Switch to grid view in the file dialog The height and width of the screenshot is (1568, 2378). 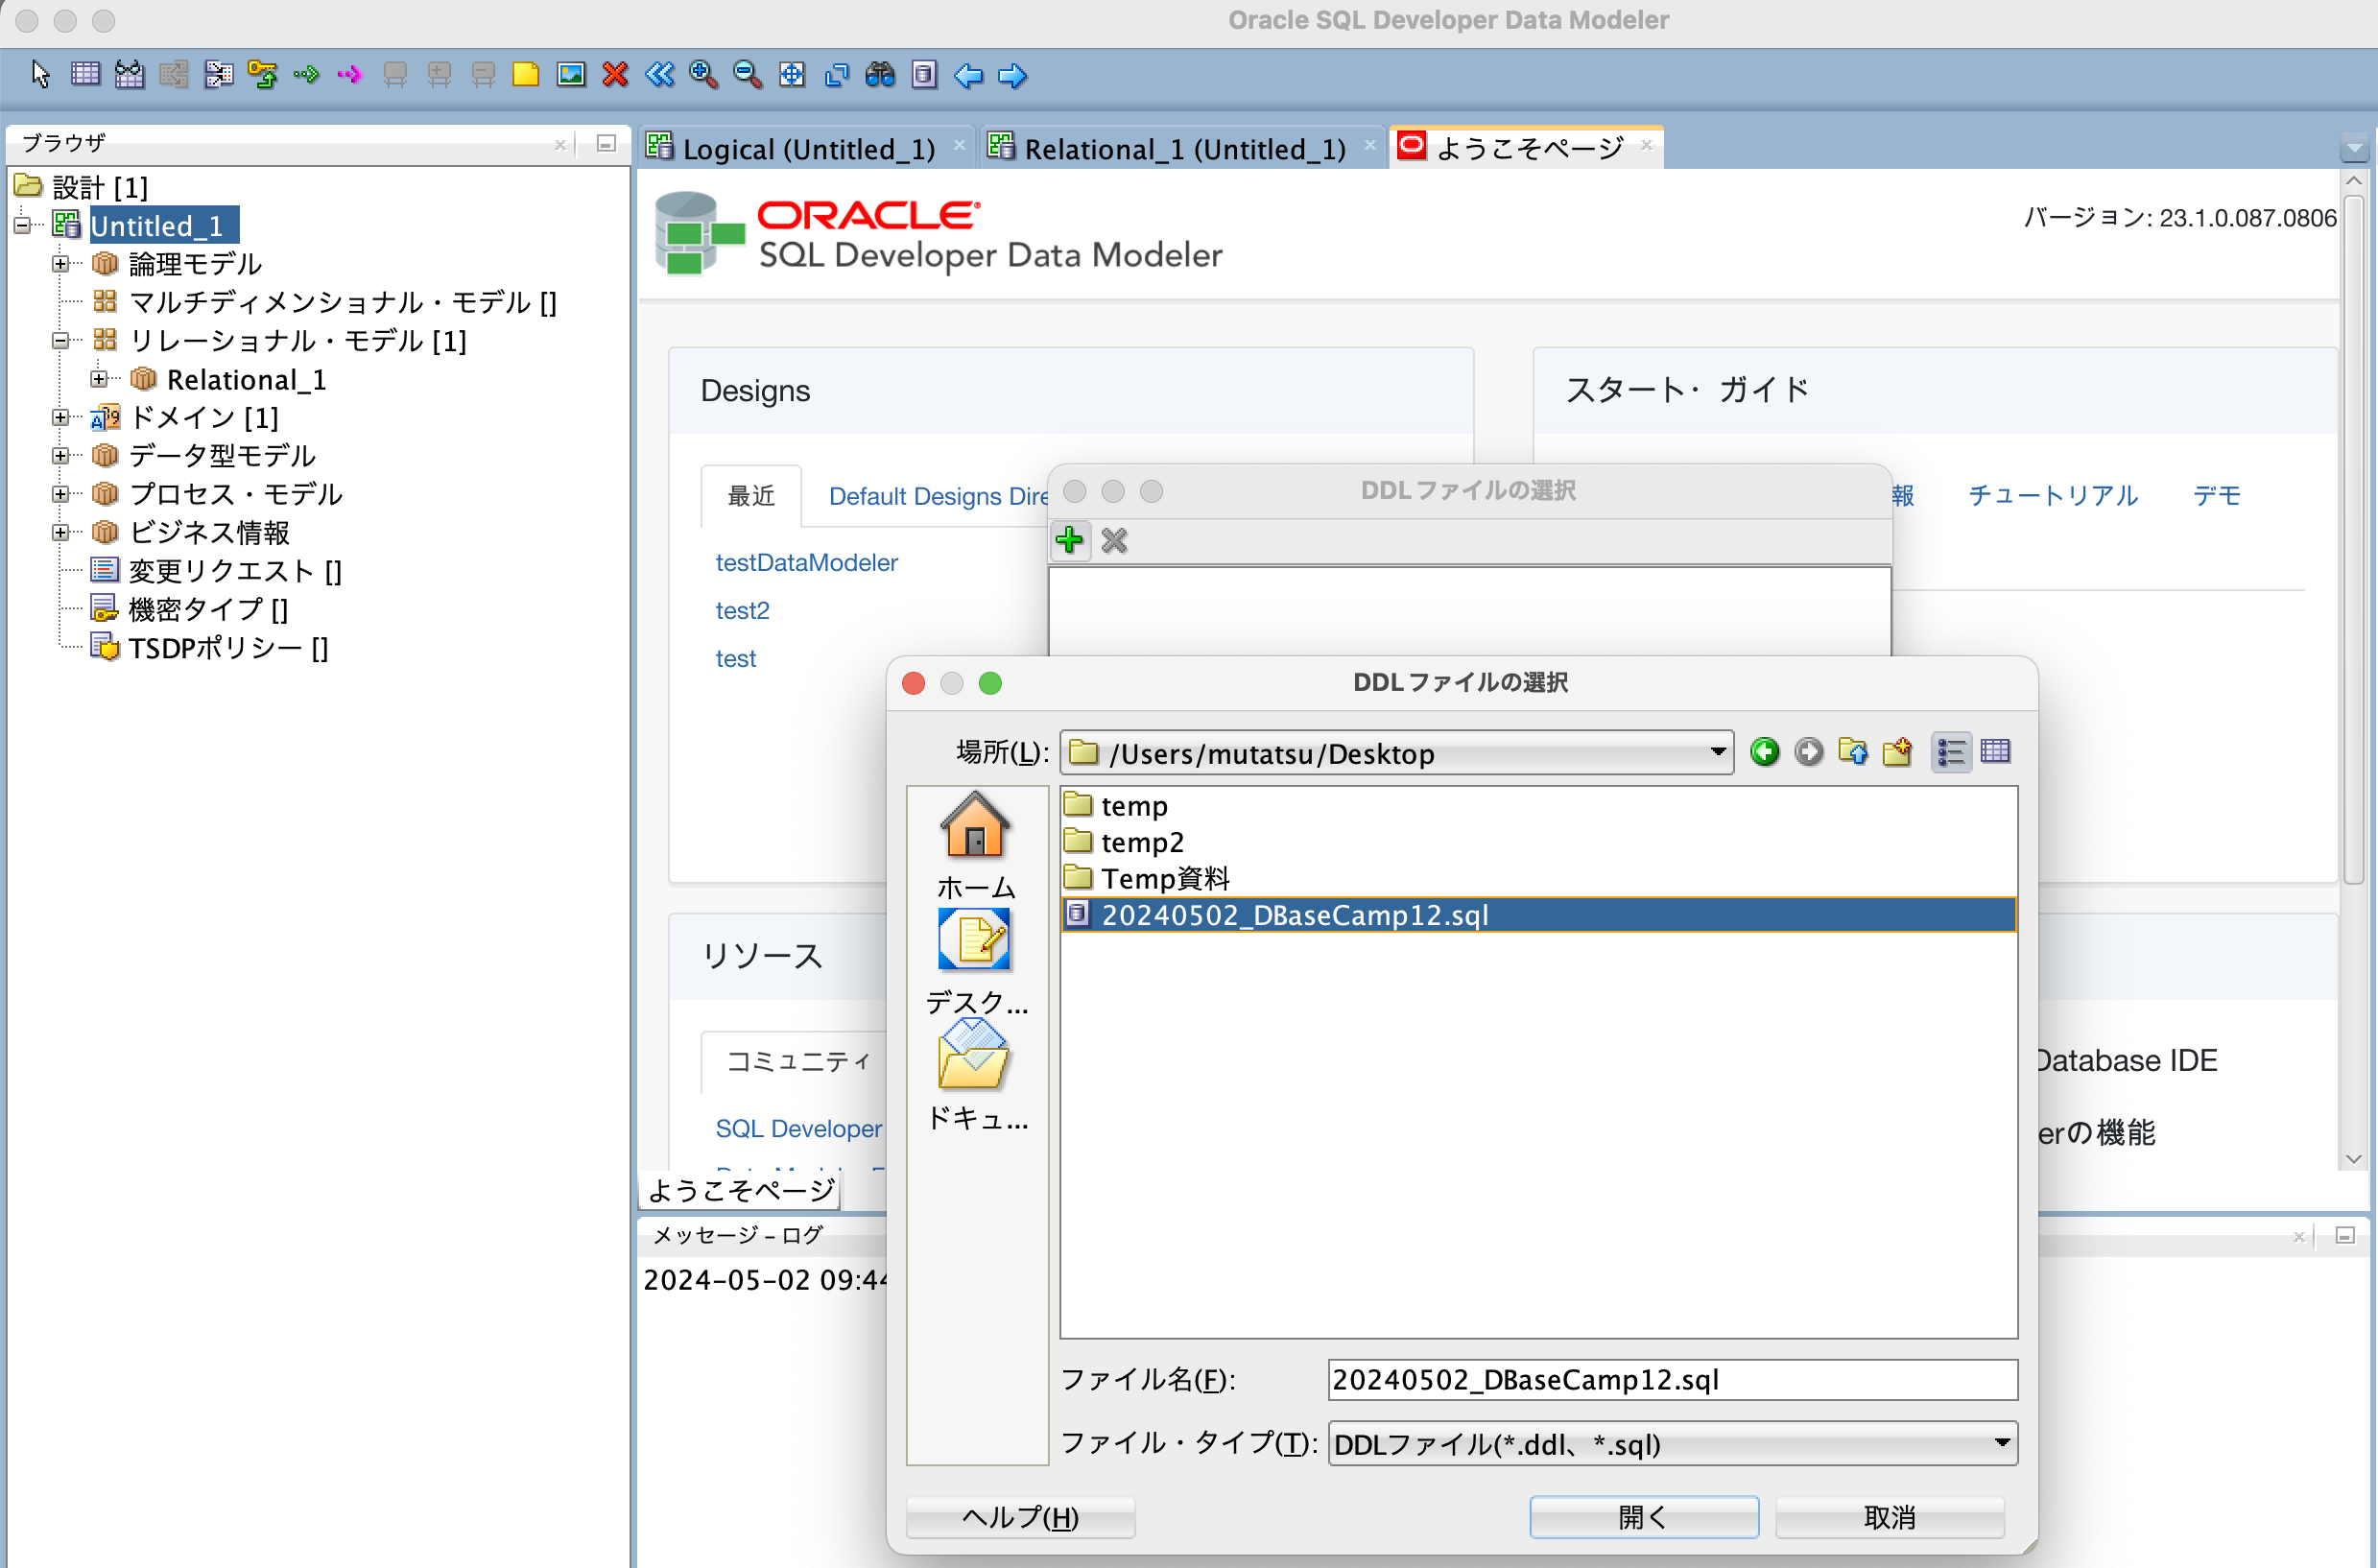pyautogui.click(x=1995, y=752)
